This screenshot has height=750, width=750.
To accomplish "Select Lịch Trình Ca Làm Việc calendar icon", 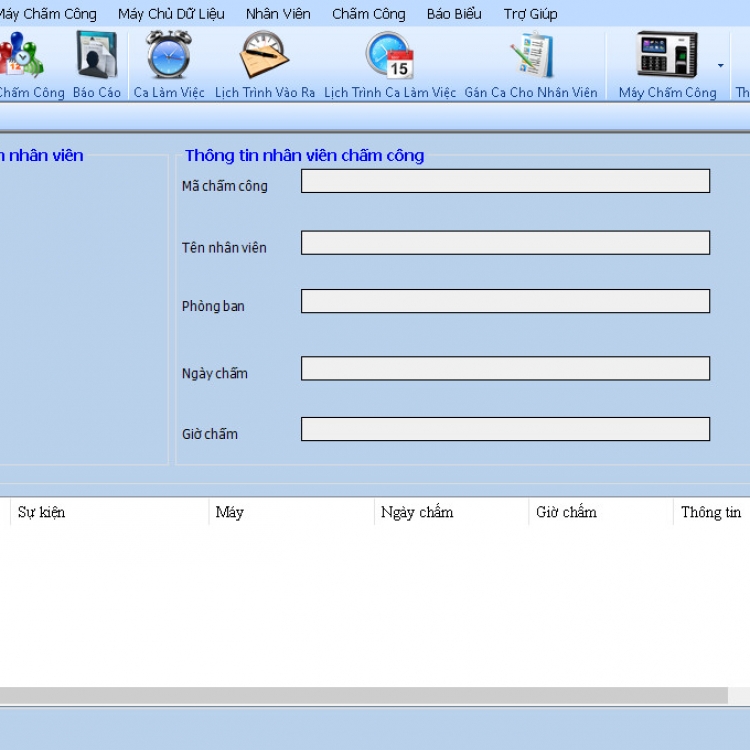I will click(390, 56).
